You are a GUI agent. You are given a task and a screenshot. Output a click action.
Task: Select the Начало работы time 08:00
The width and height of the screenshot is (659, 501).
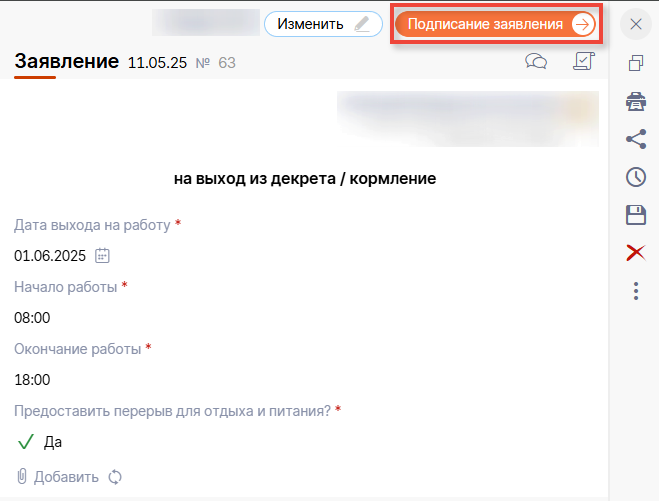(x=32, y=318)
